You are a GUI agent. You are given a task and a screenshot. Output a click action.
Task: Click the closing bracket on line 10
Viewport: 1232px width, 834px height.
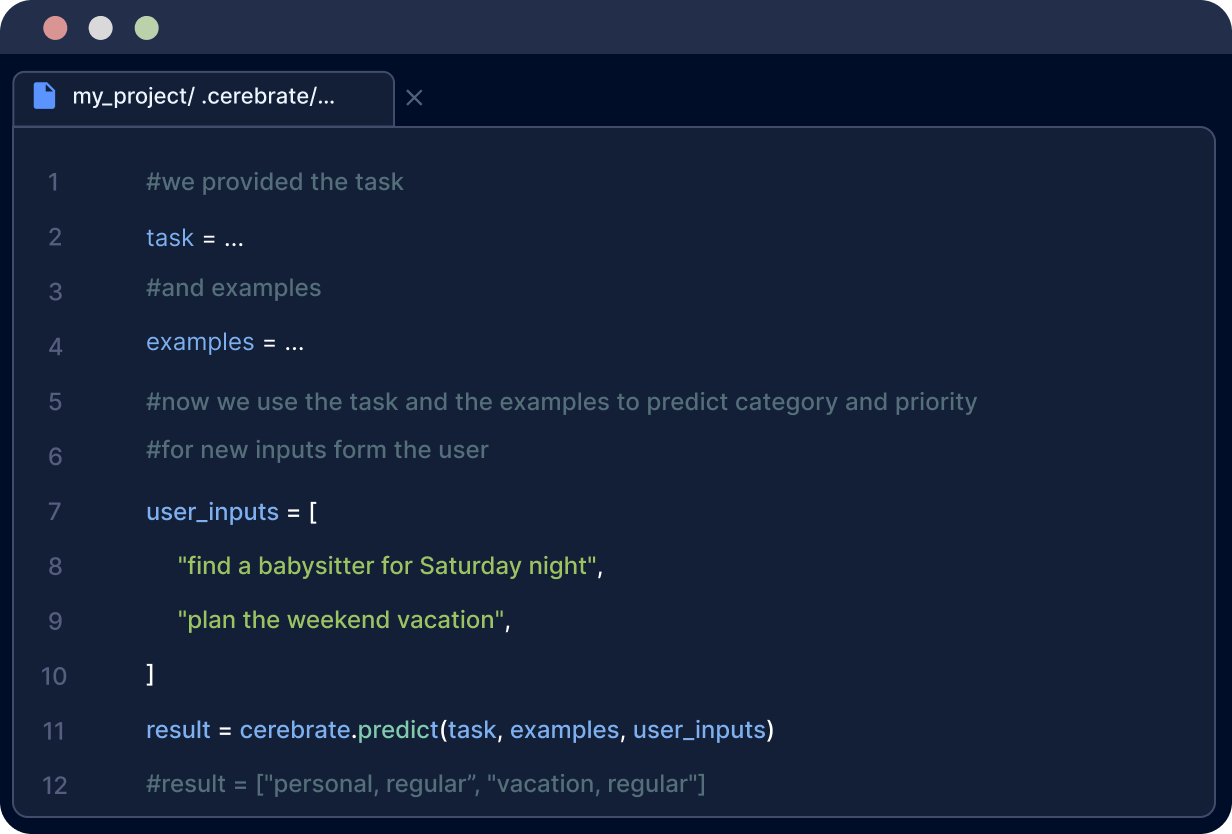click(x=150, y=675)
